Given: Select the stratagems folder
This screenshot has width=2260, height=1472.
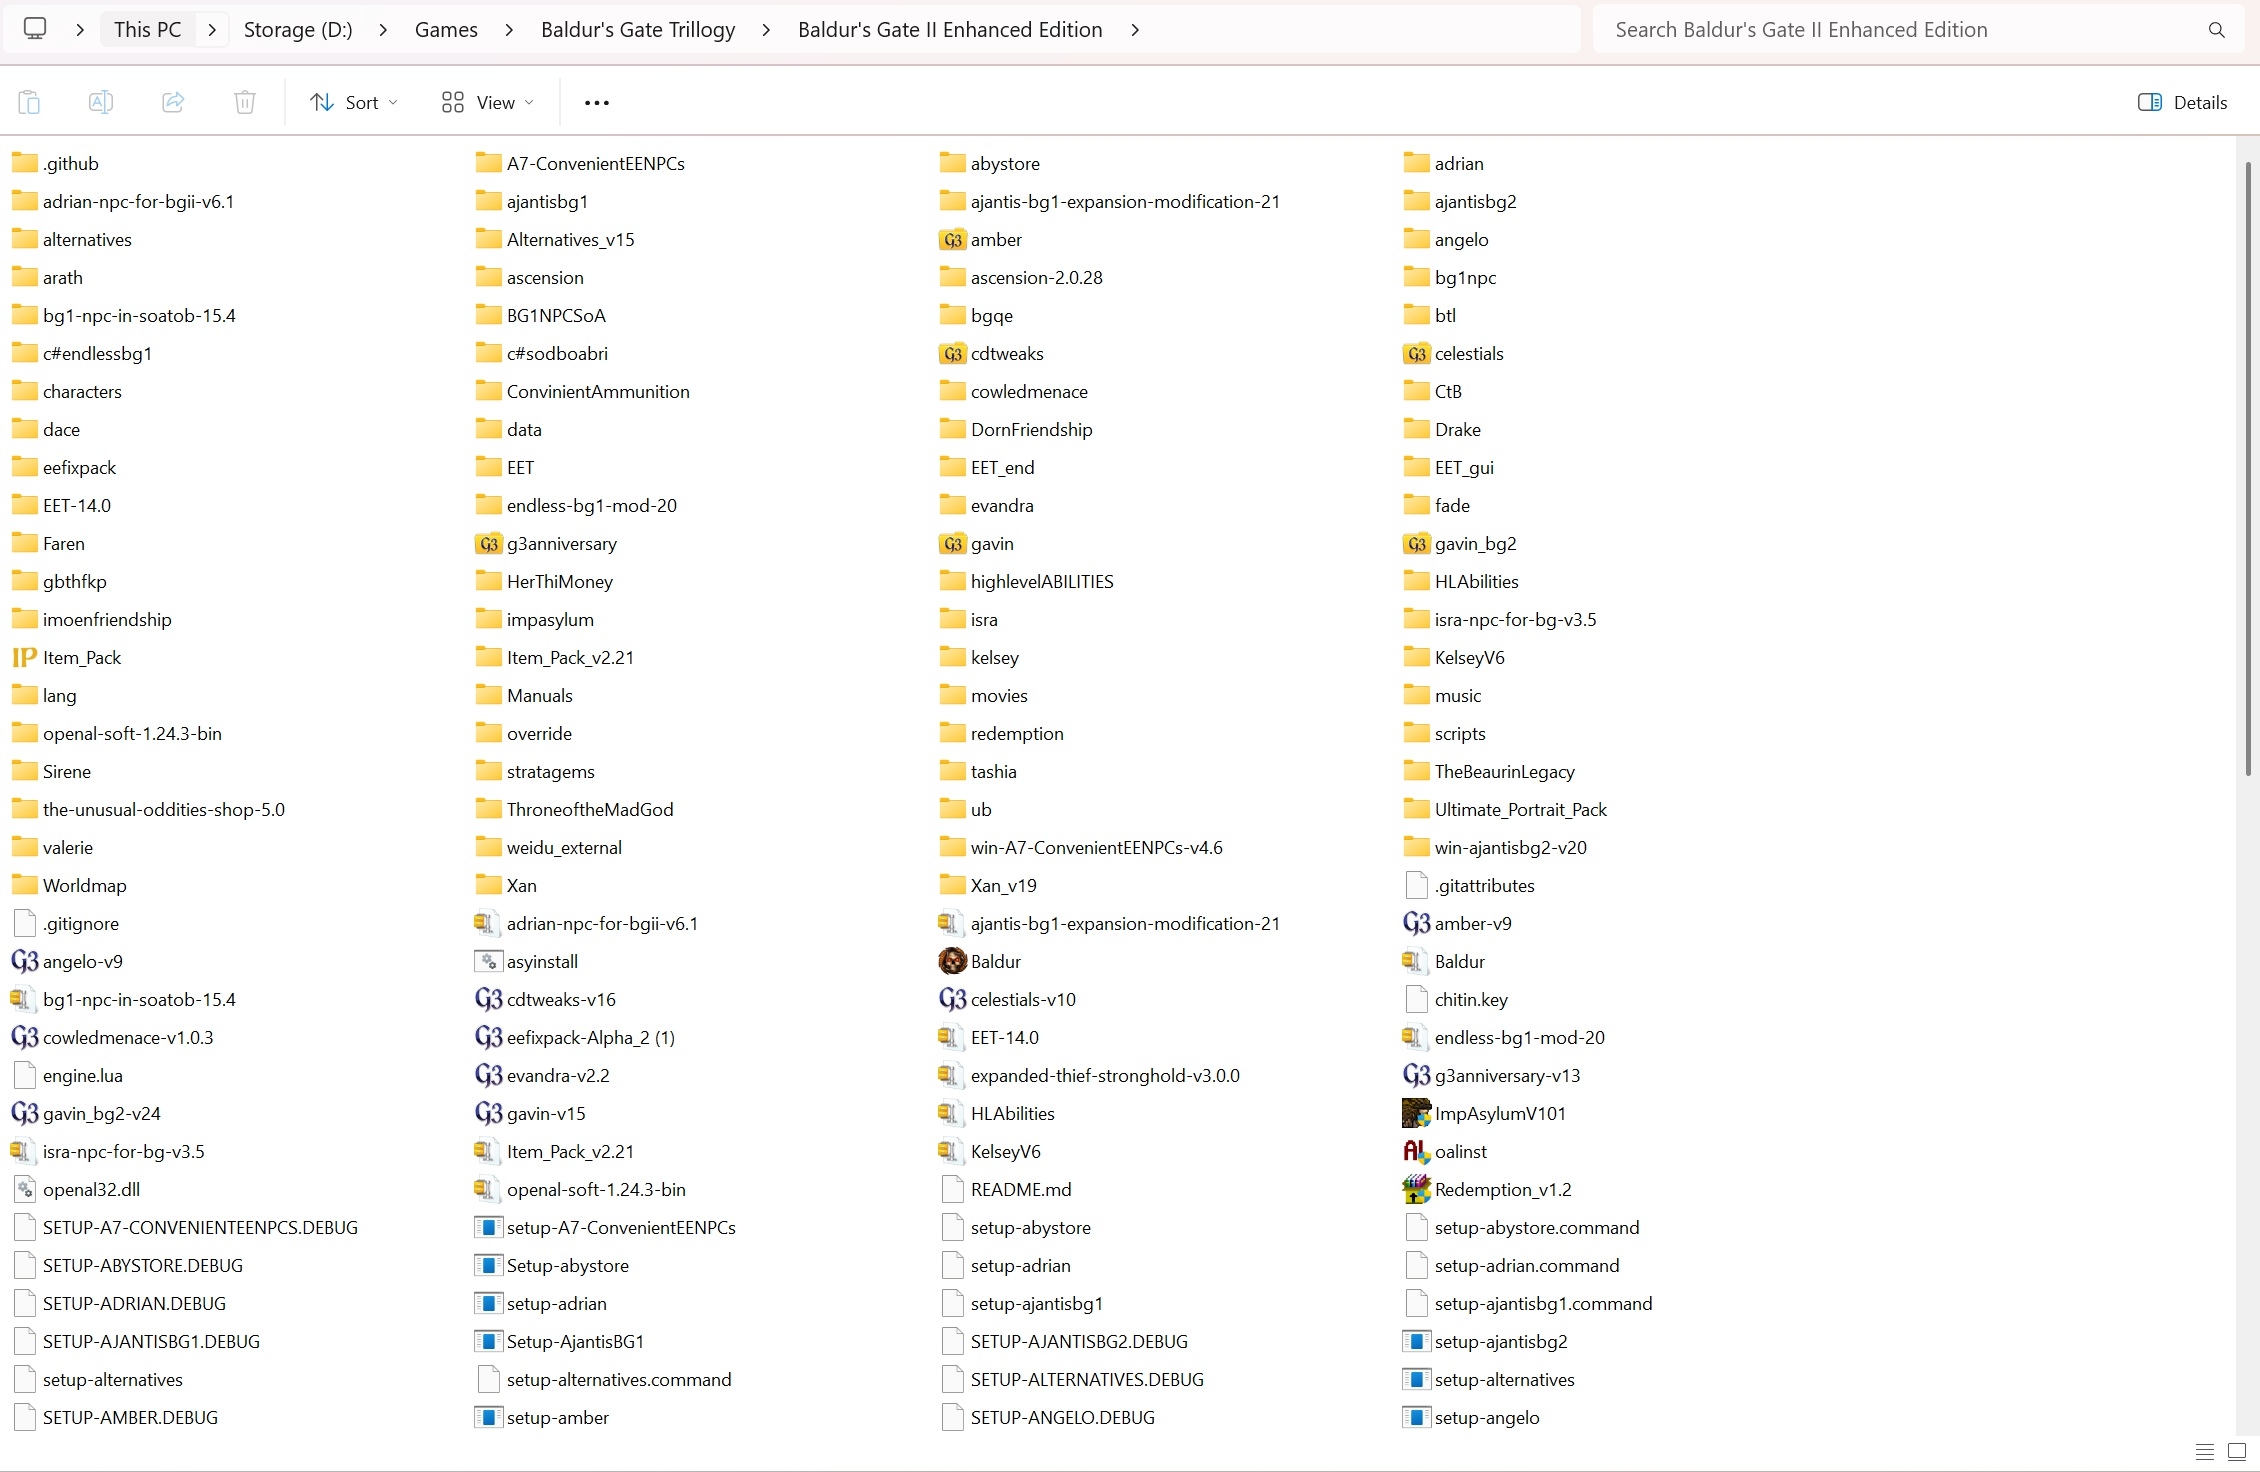Looking at the screenshot, I should (535, 772).
